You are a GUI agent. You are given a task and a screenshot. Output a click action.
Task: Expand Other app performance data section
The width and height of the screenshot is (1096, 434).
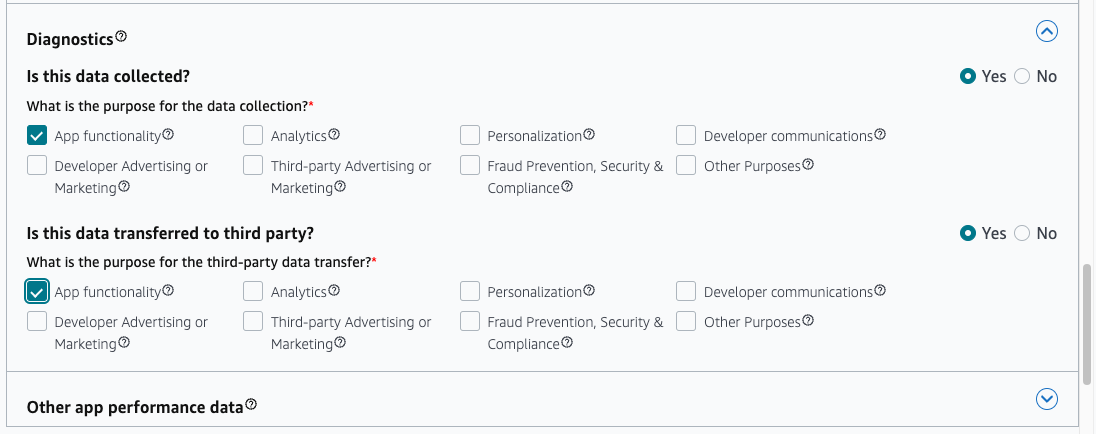click(1046, 399)
